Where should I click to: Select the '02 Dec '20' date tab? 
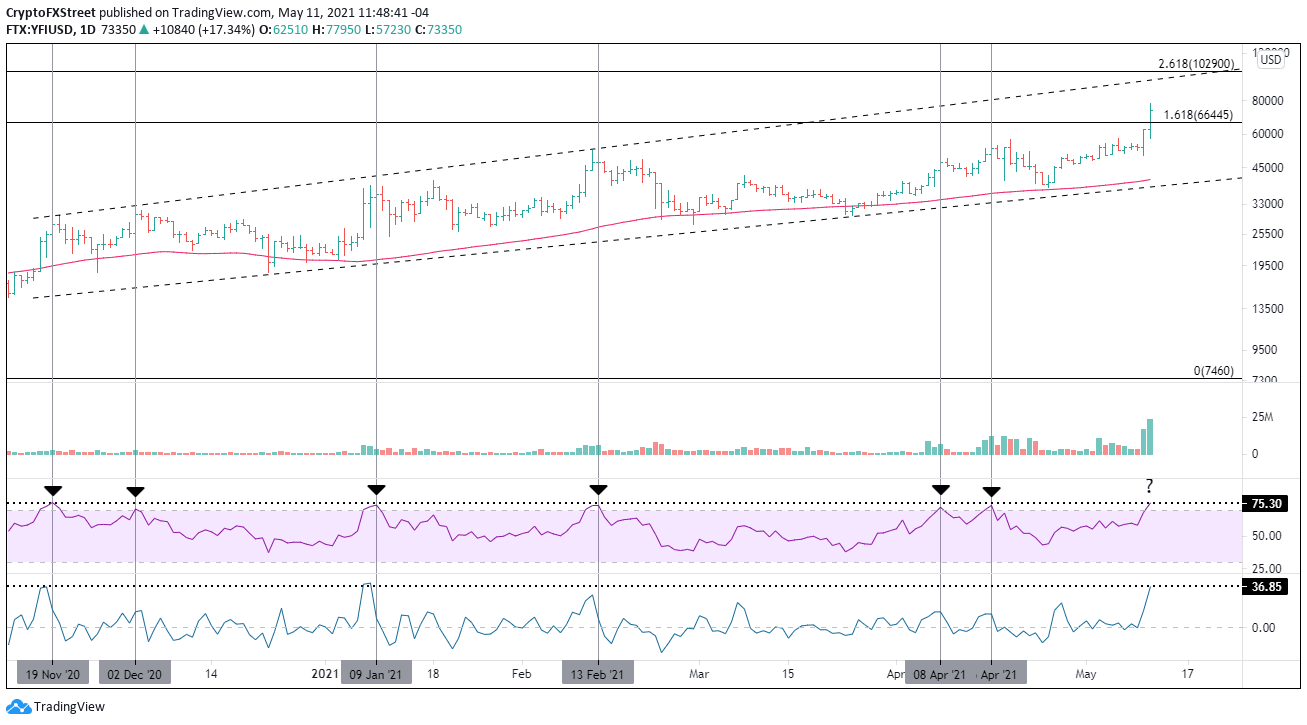pyautogui.click(x=134, y=673)
